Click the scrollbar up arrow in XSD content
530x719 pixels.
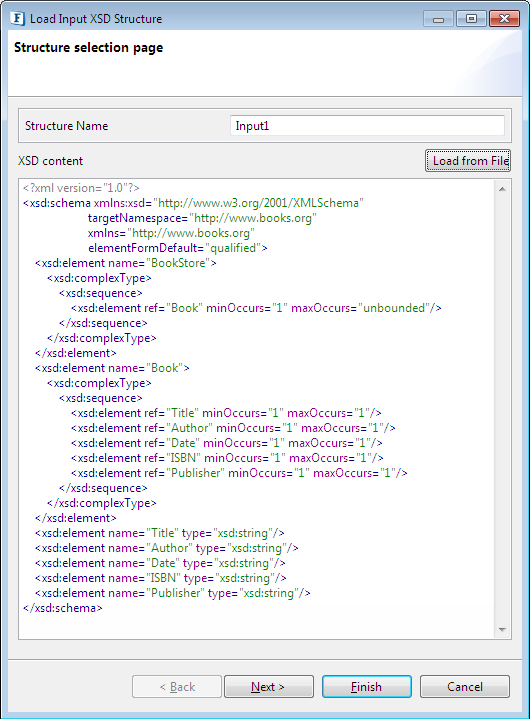point(502,189)
